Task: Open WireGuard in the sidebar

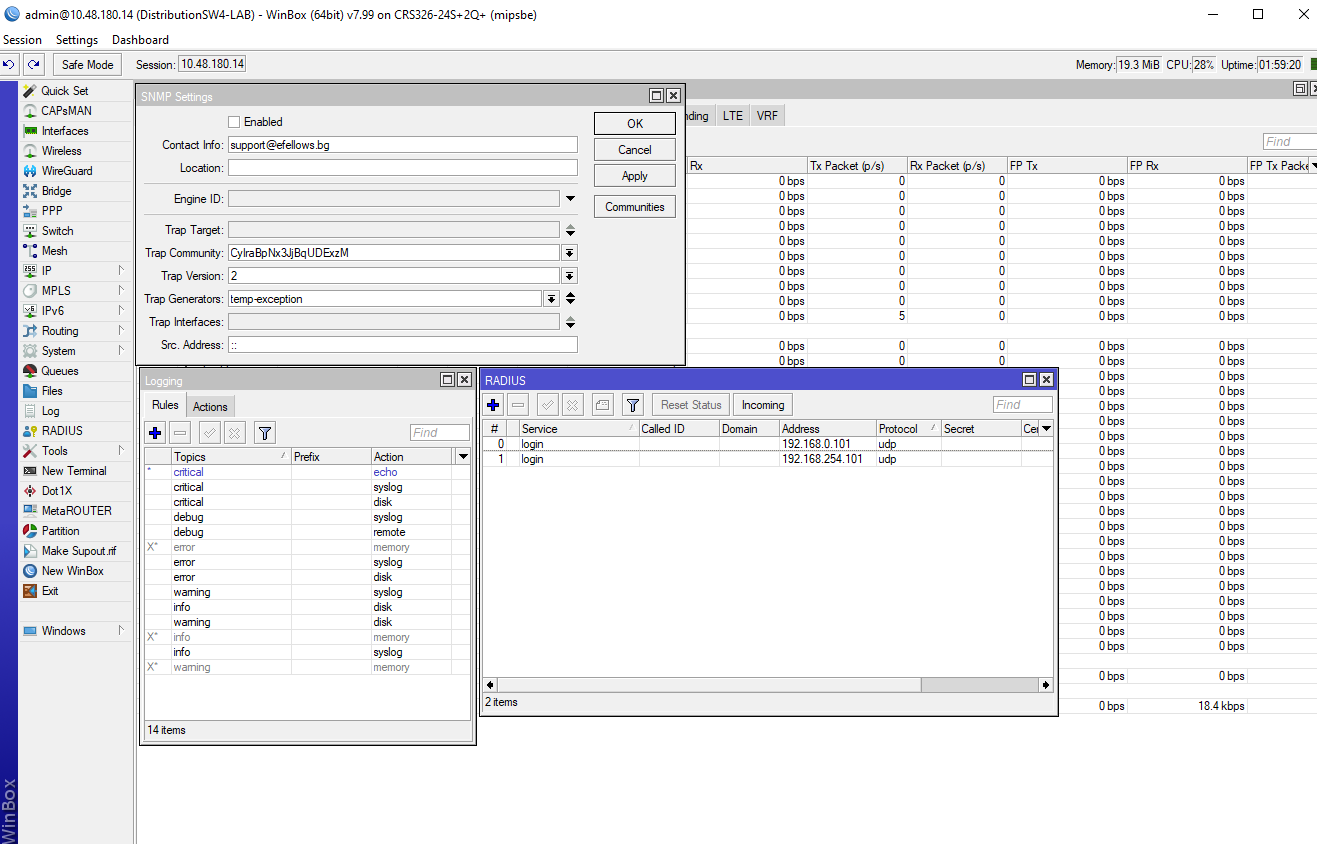Action: [67, 171]
